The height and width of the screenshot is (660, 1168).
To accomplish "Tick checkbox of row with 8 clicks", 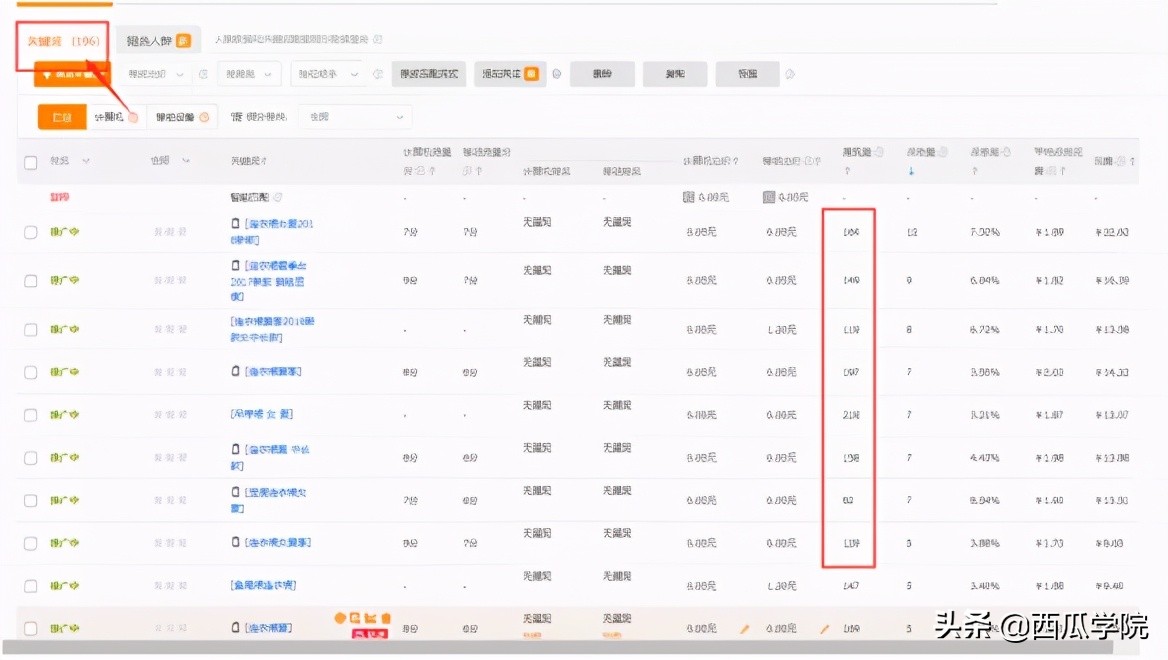I will pyautogui.click(x=31, y=329).
